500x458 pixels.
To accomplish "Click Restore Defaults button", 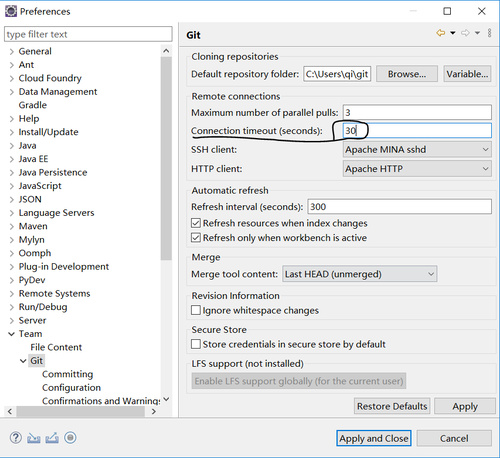I will point(392,406).
